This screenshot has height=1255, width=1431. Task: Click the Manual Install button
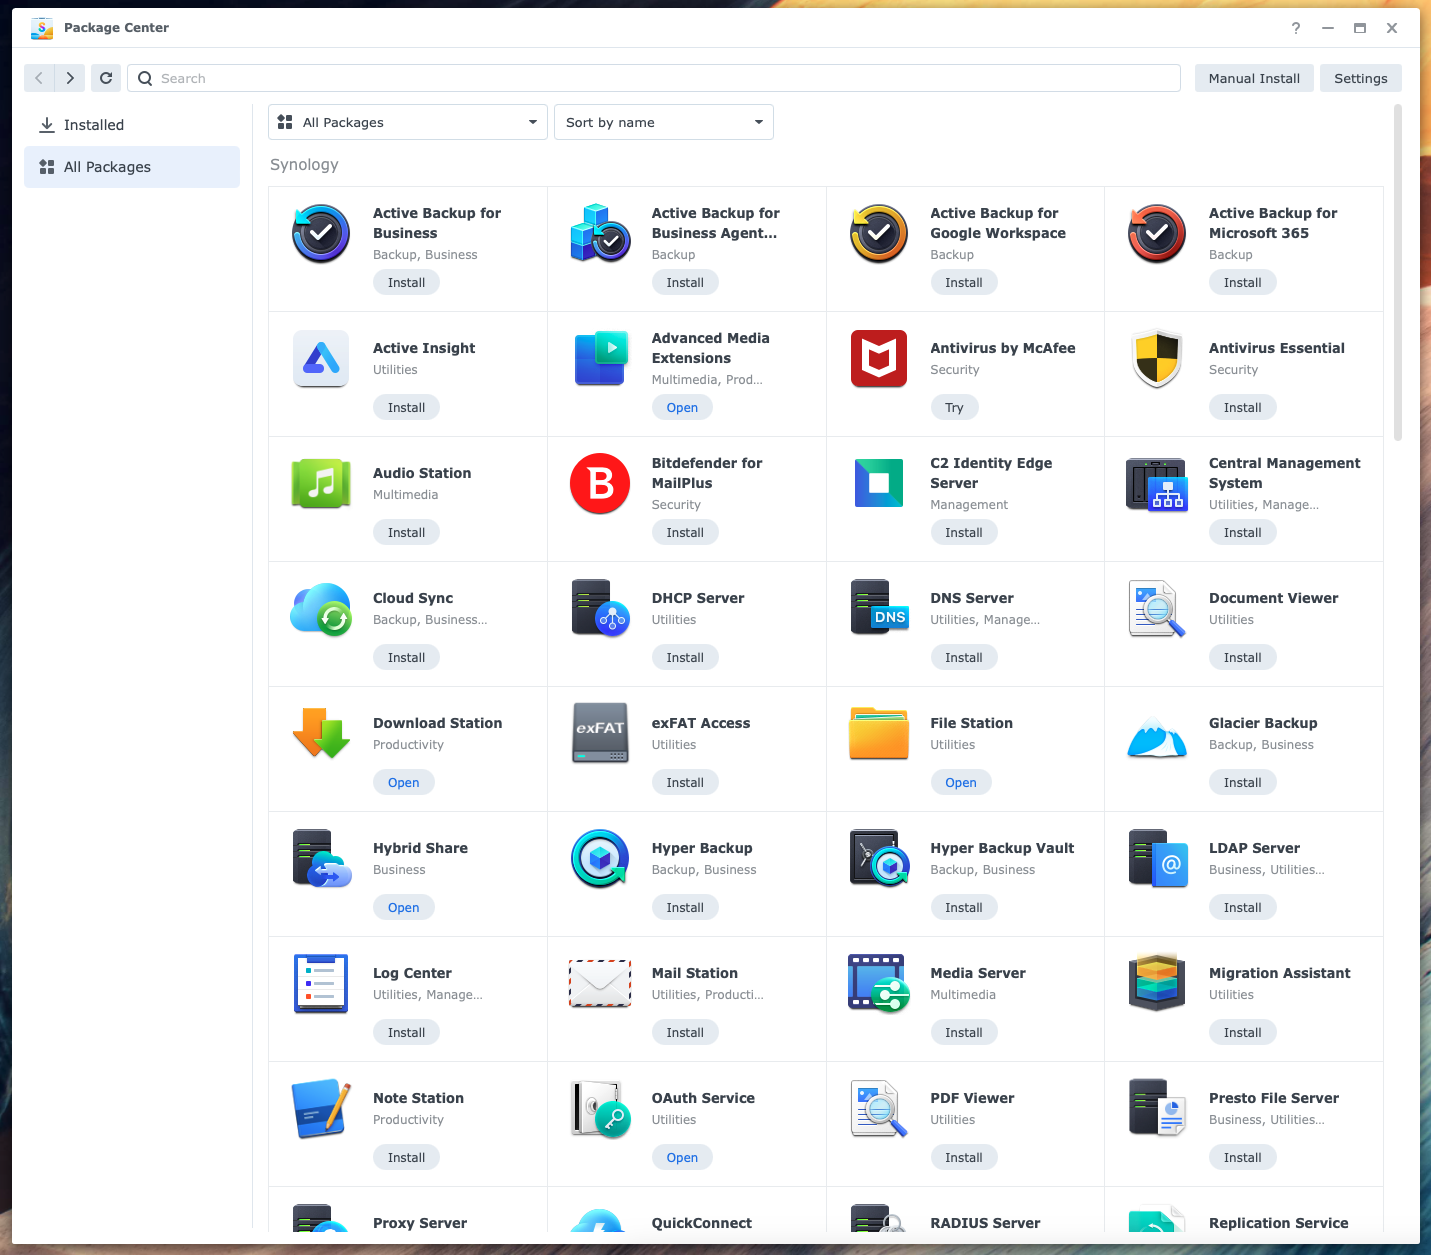[1254, 78]
